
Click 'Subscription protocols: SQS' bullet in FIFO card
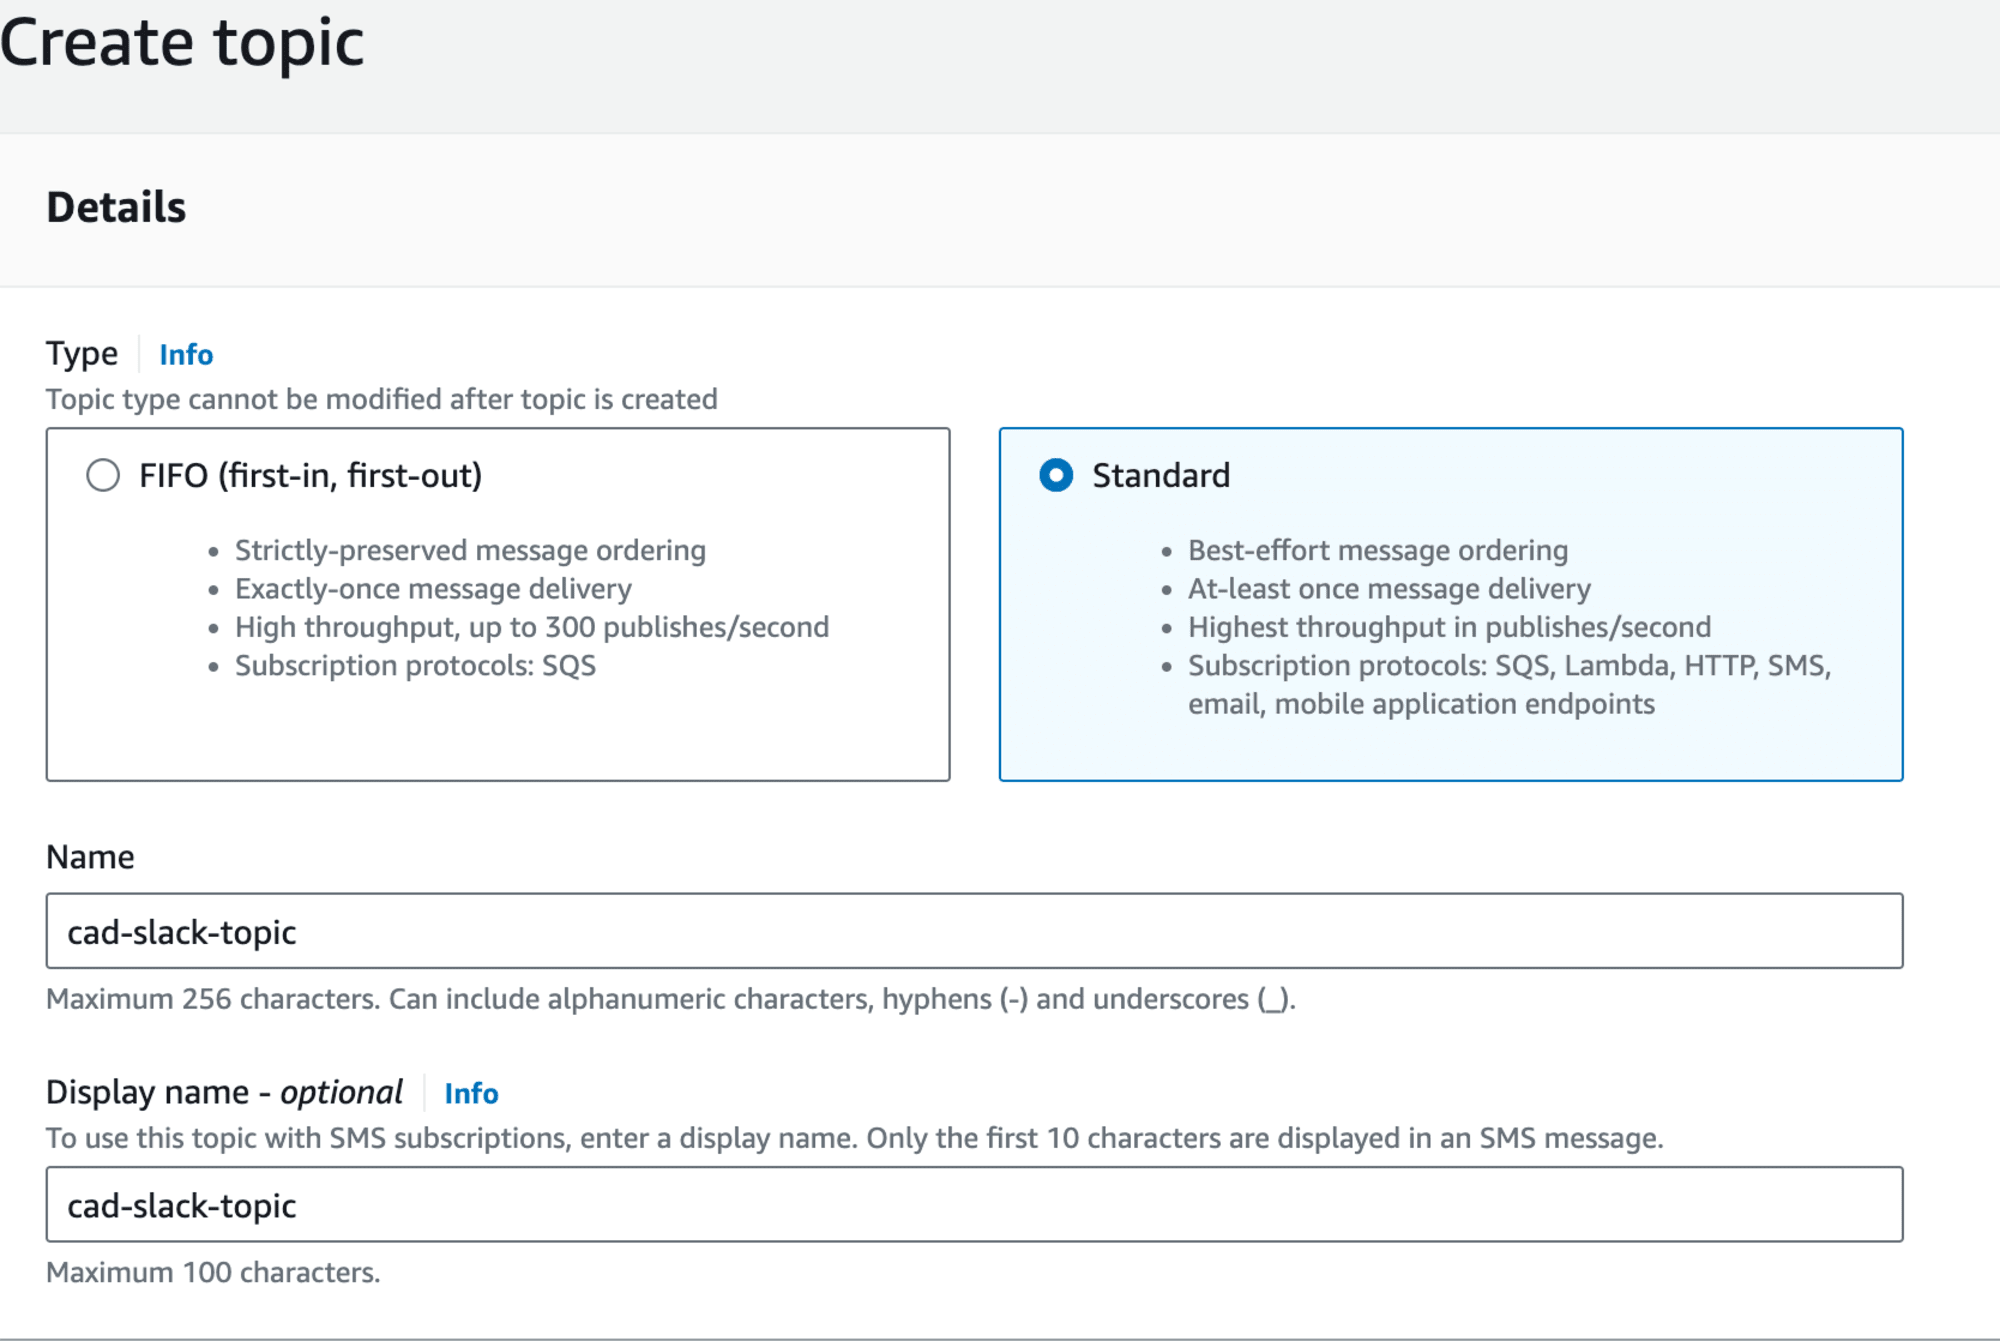pyautogui.click(x=415, y=665)
